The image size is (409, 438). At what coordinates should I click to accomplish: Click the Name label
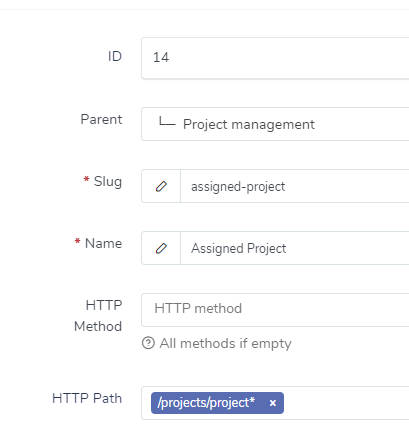click(x=103, y=243)
